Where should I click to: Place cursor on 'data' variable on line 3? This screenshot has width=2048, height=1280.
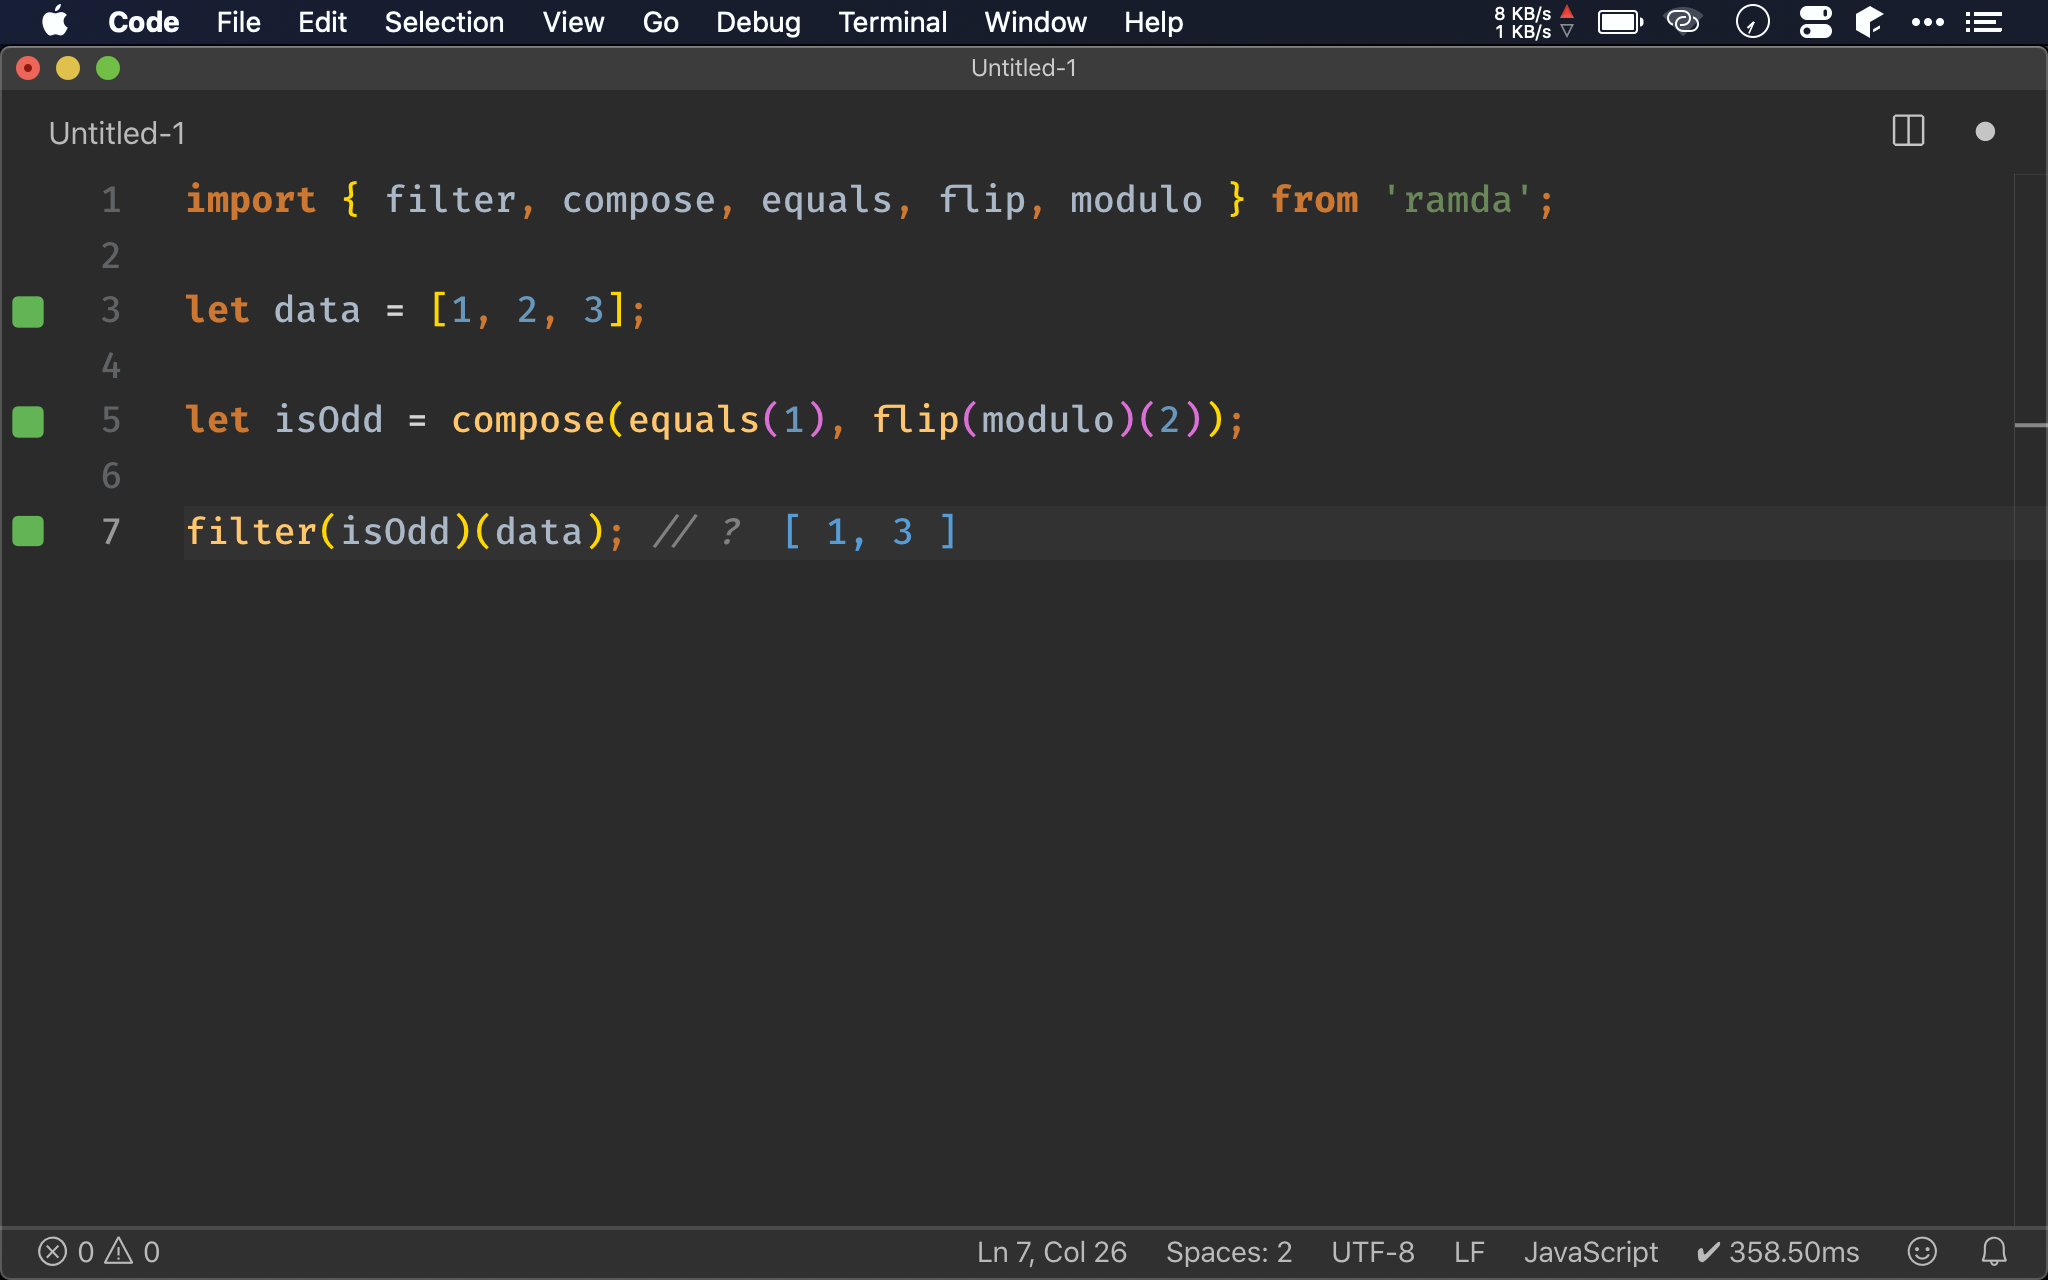click(317, 310)
